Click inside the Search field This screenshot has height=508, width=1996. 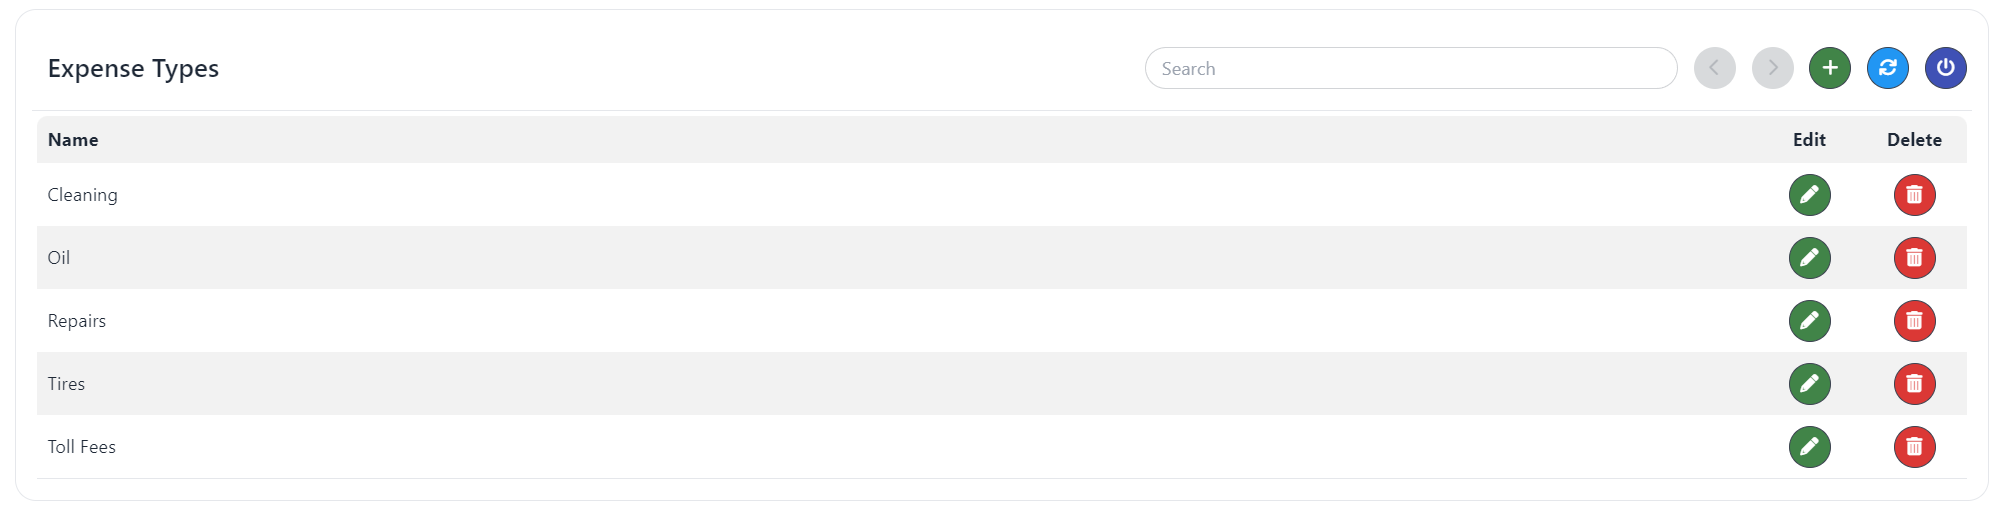pos(1410,68)
